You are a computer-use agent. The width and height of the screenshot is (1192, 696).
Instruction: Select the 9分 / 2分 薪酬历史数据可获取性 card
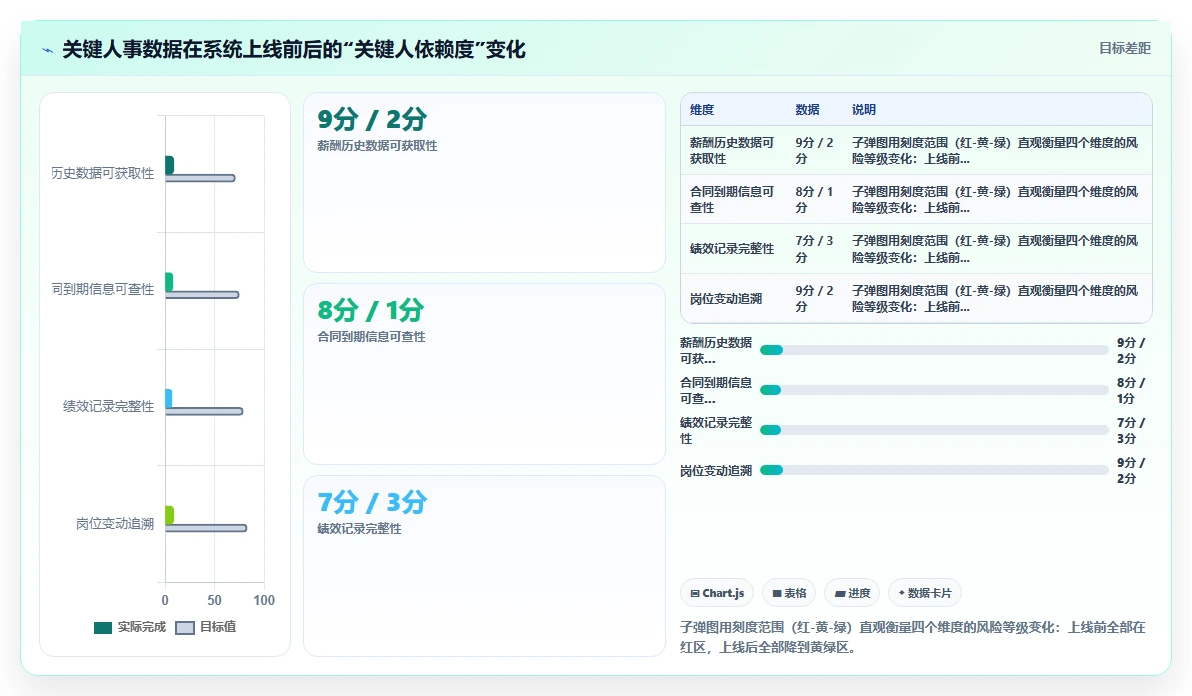pyautogui.click(x=484, y=182)
